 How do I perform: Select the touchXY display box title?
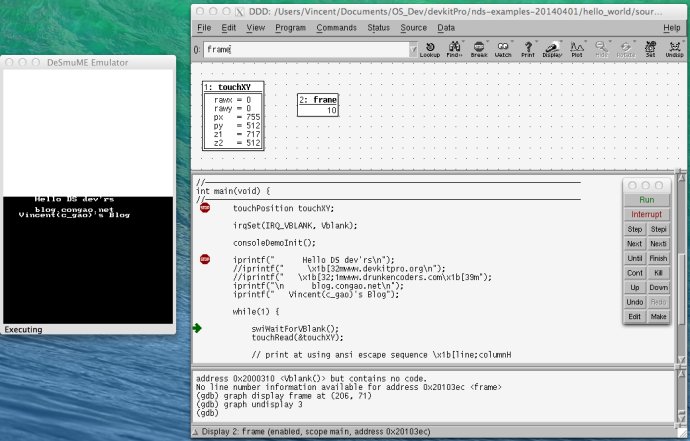pyautogui.click(x=233, y=88)
